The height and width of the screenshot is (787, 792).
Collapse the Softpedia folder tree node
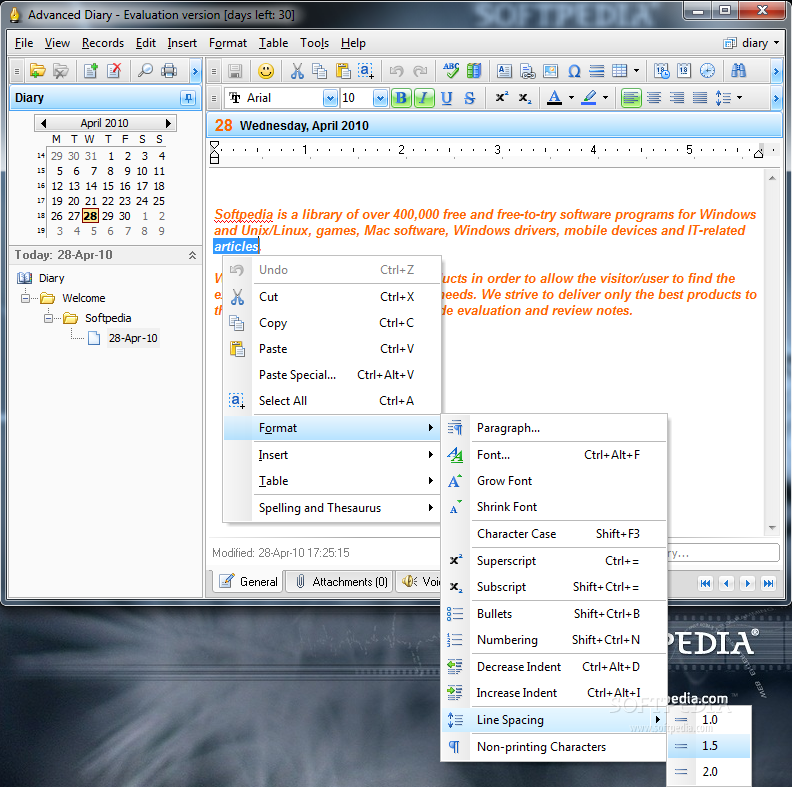[48, 318]
